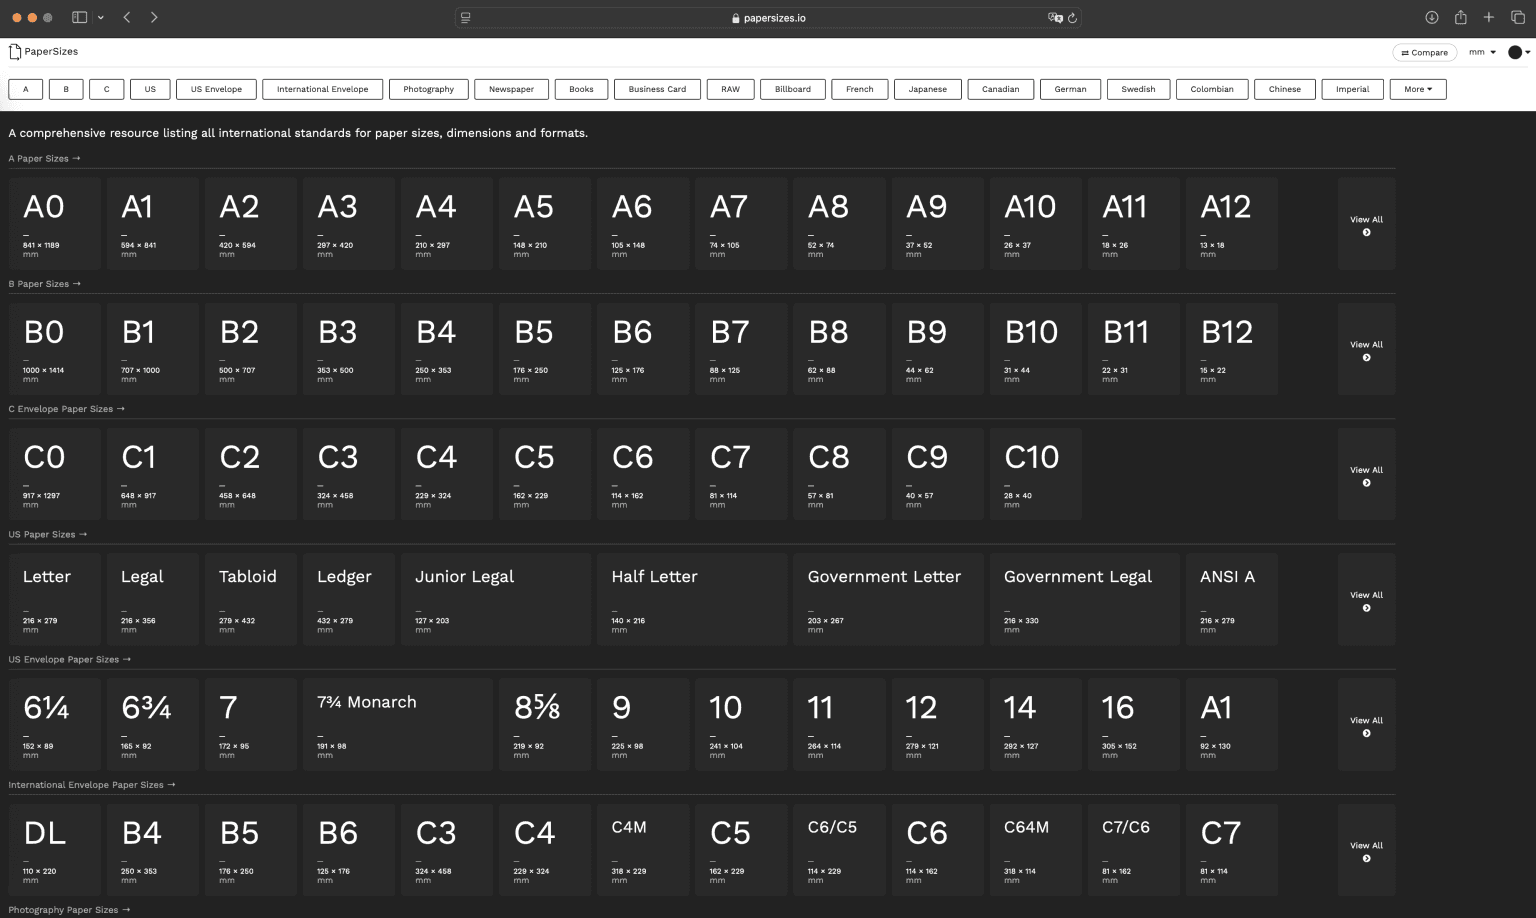Open the Tabloid paper size card

(250, 599)
